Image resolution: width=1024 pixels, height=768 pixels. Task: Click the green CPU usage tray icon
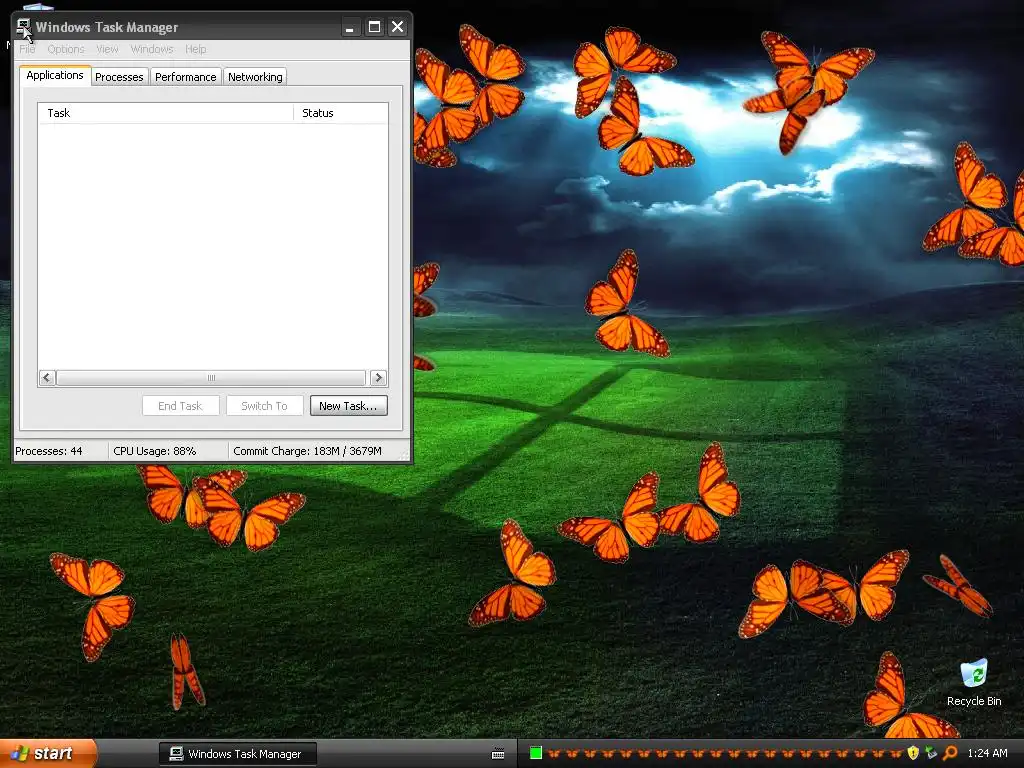[x=536, y=753]
